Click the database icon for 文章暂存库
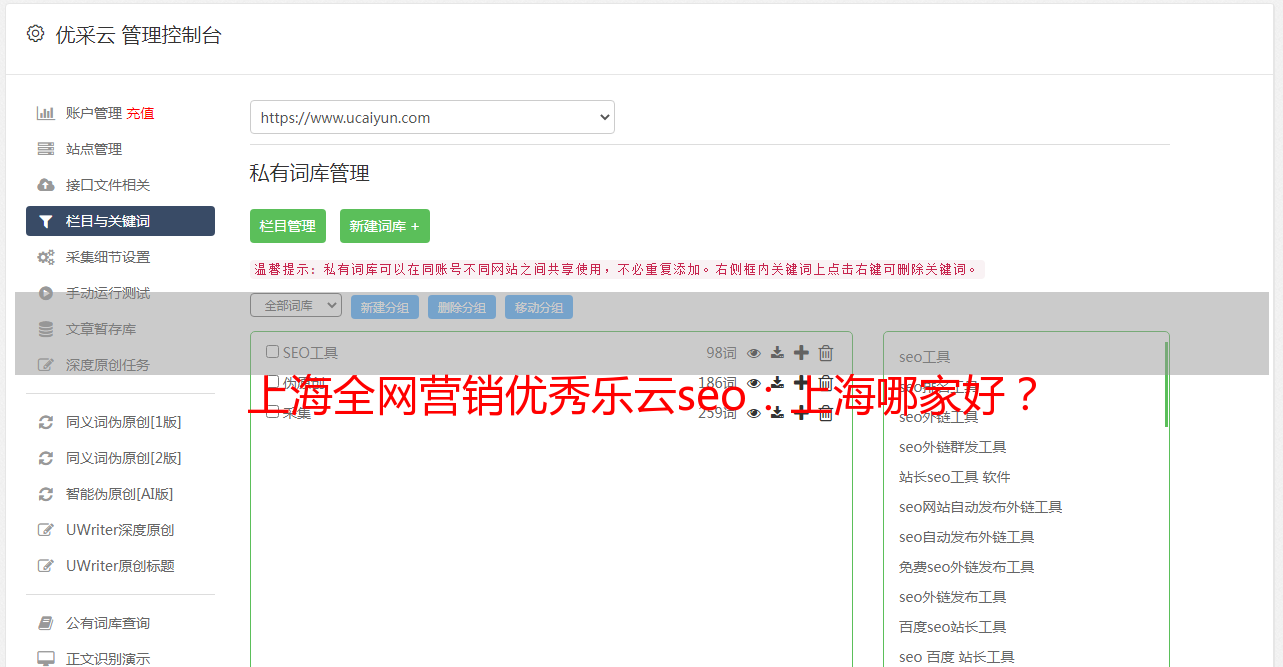The image size is (1283, 667). pyautogui.click(x=45, y=329)
